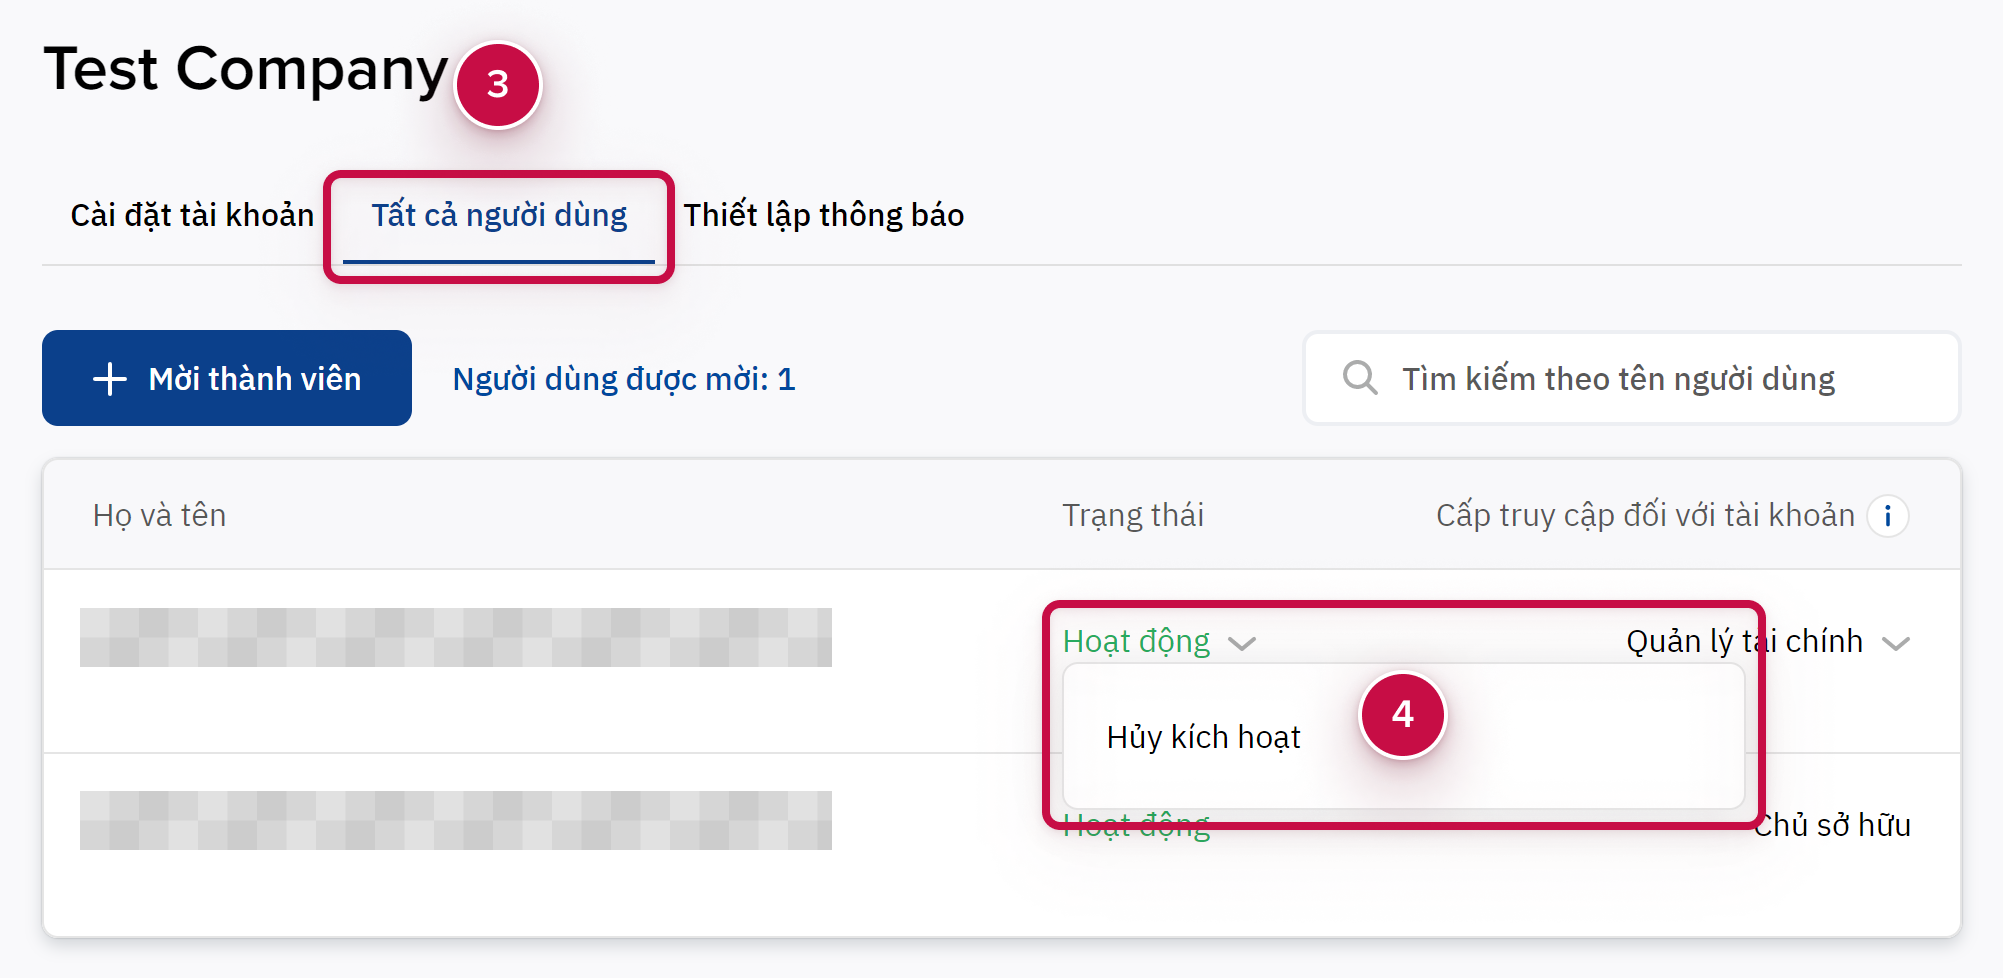The width and height of the screenshot is (2003, 978).
Task: Click the second user's blurred name
Action: coord(455,820)
